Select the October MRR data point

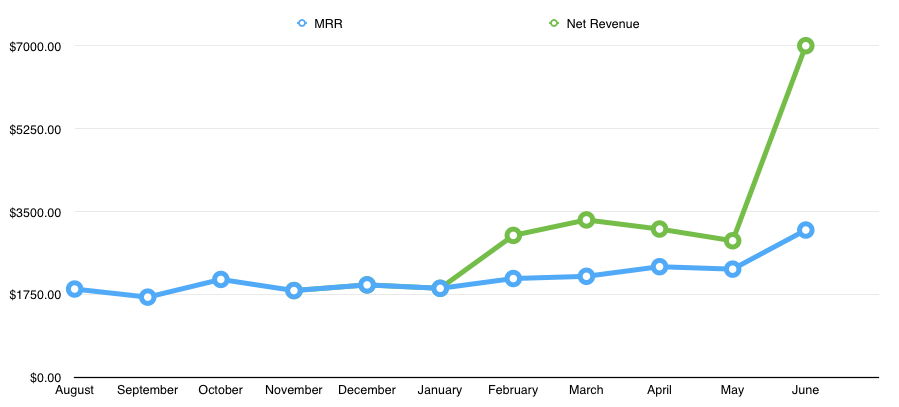coord(221,280)
